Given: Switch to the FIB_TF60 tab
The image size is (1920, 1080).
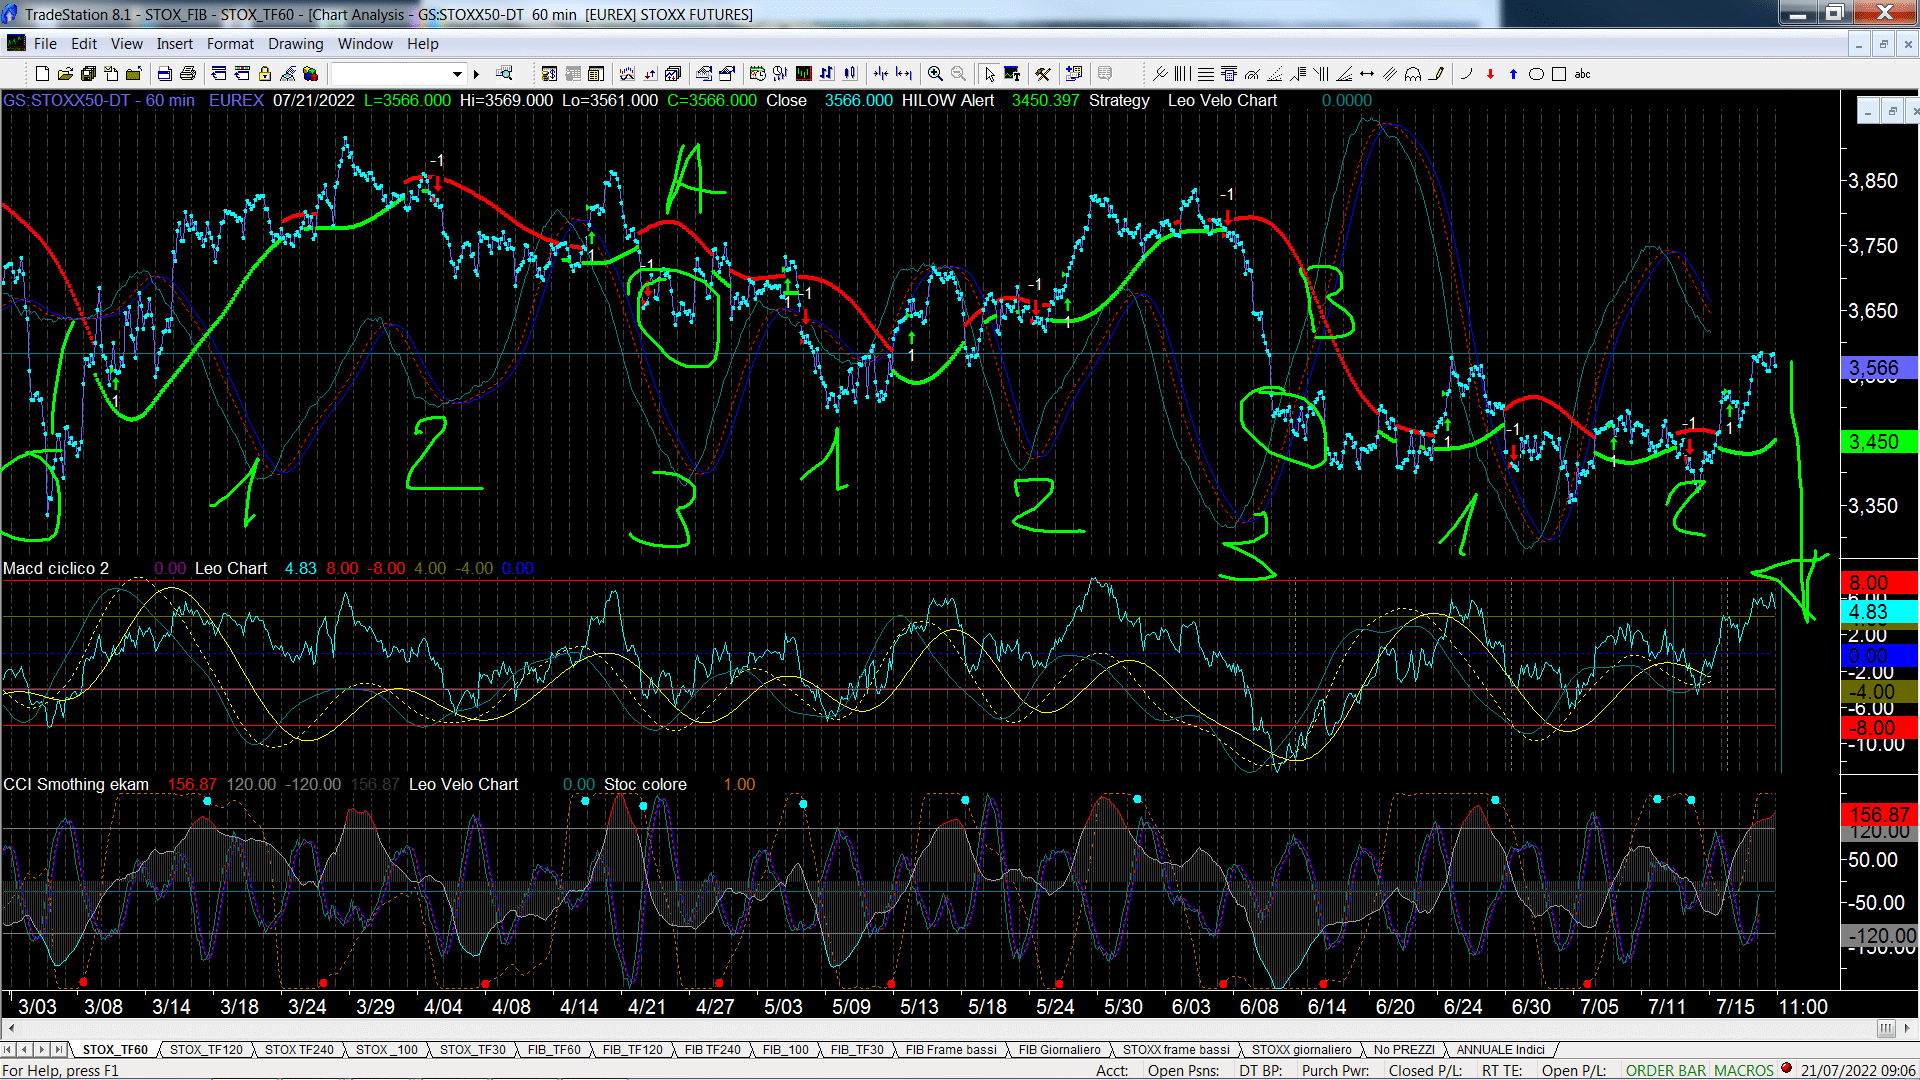Looking at the screenshot, I should 554,1049.
